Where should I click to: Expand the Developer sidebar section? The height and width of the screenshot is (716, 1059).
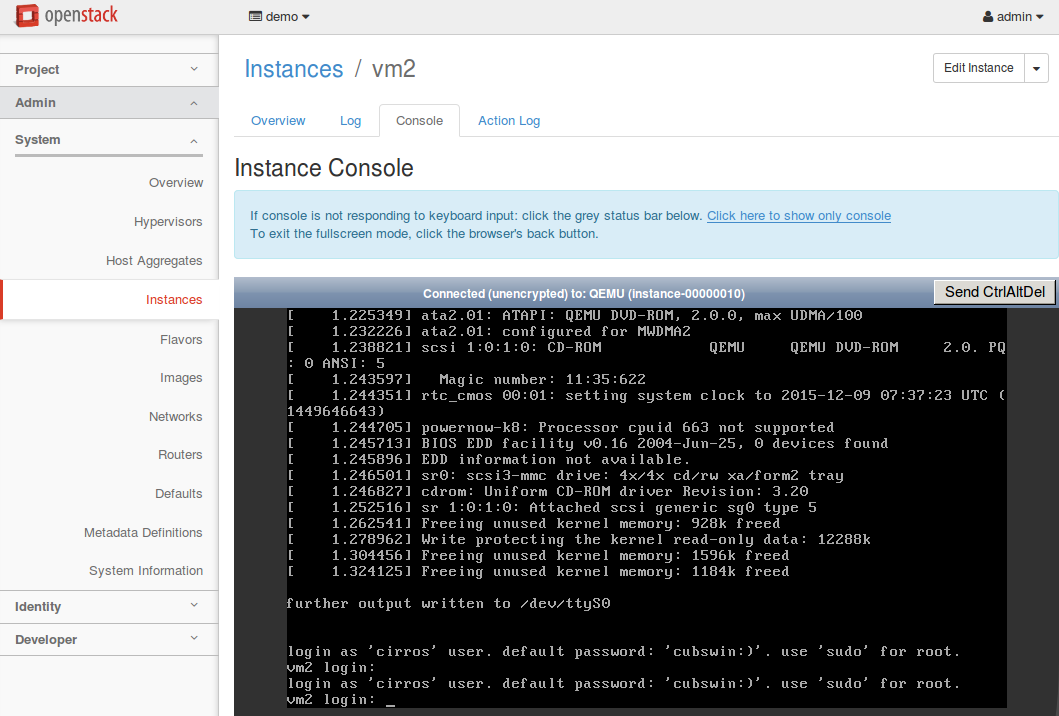(x=108, y=640)
